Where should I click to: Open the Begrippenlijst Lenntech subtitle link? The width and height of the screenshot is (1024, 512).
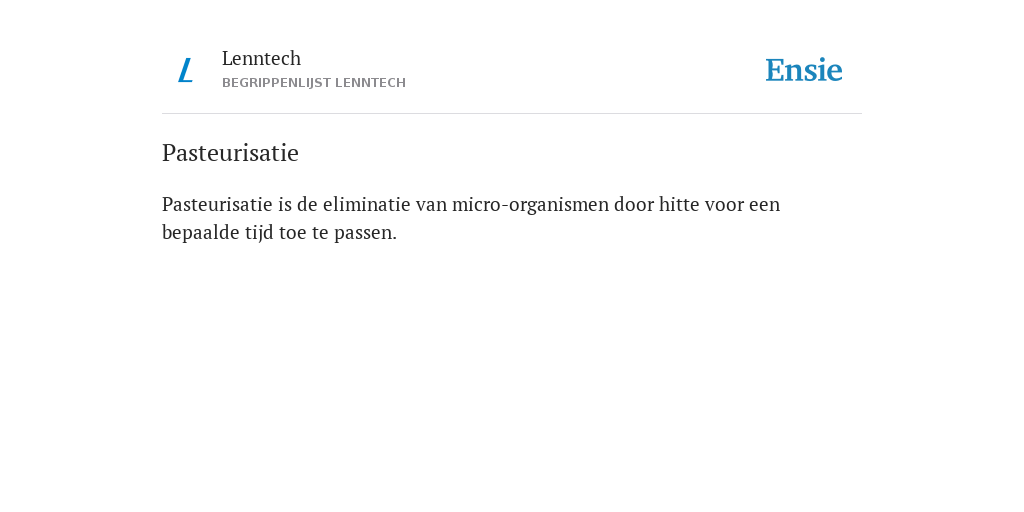click(x=313, y=83)
